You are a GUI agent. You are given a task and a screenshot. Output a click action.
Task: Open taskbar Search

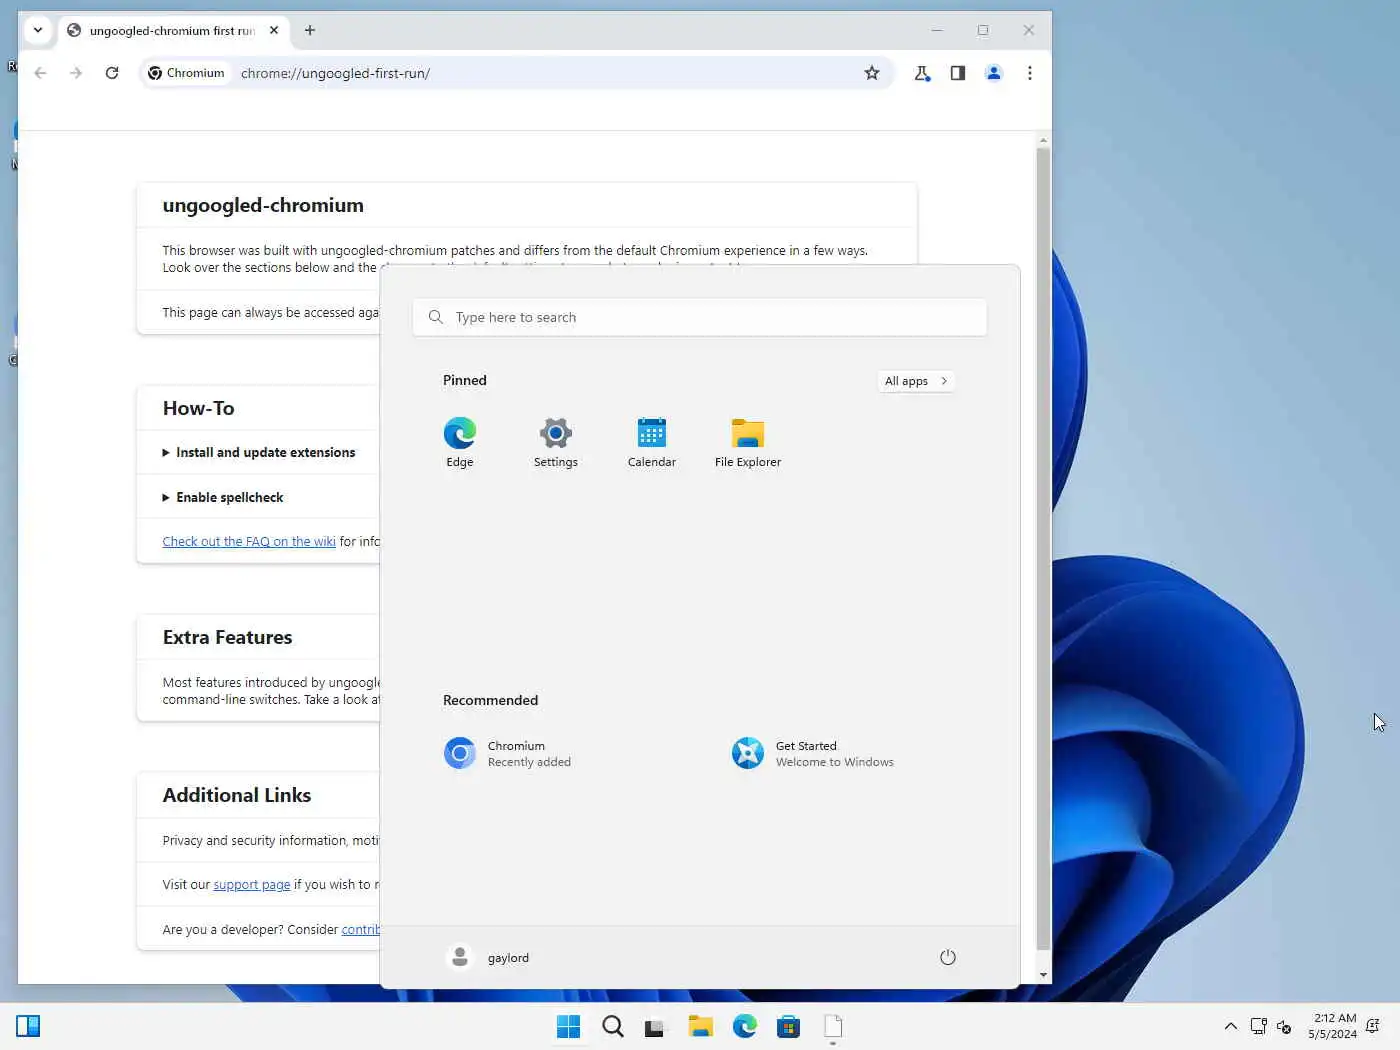(x=613, y=1026)
